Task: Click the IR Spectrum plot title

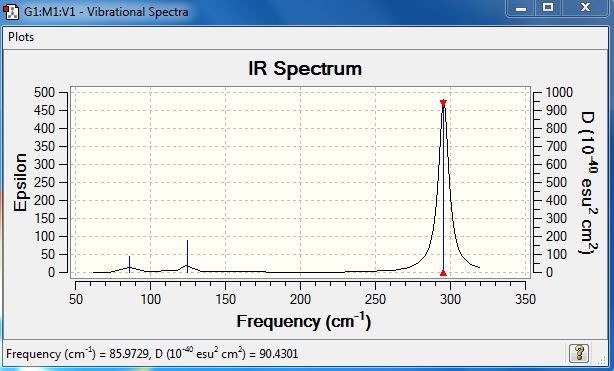Action: [305, 69]
